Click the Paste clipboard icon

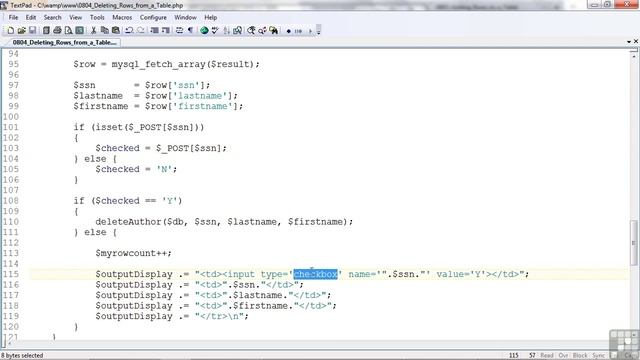tap(116, 31)
